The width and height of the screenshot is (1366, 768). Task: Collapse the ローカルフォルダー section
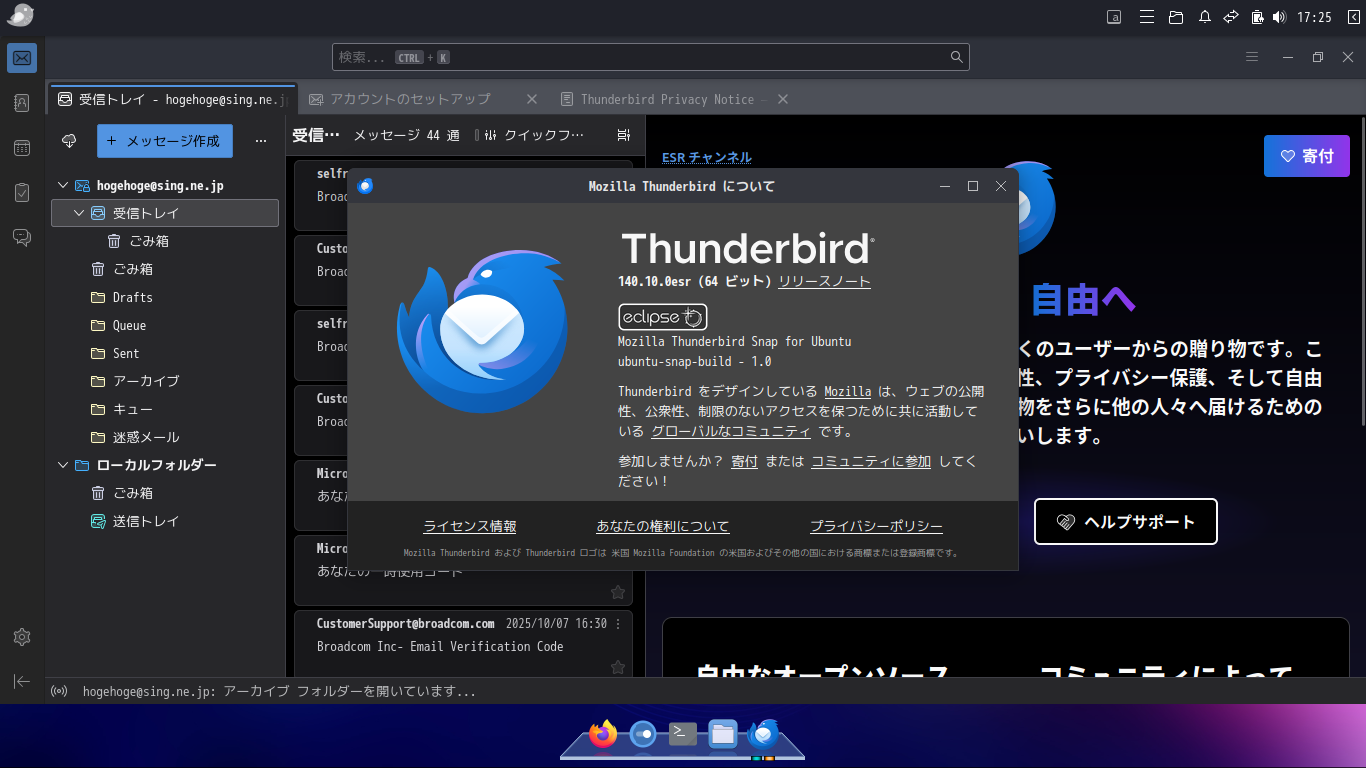pos(62,465)
